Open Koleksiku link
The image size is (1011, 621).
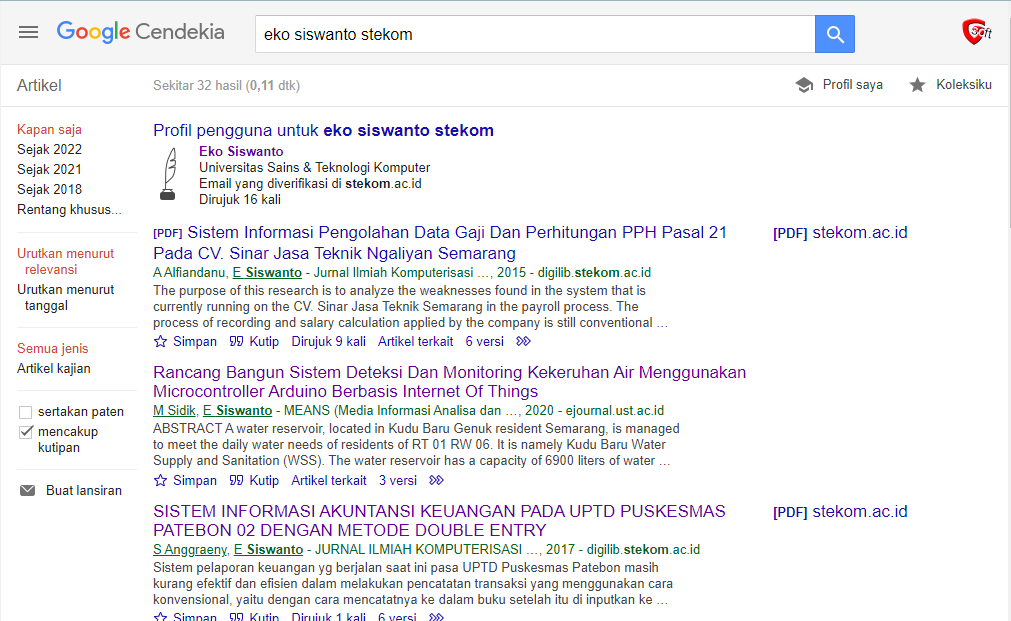964,84
